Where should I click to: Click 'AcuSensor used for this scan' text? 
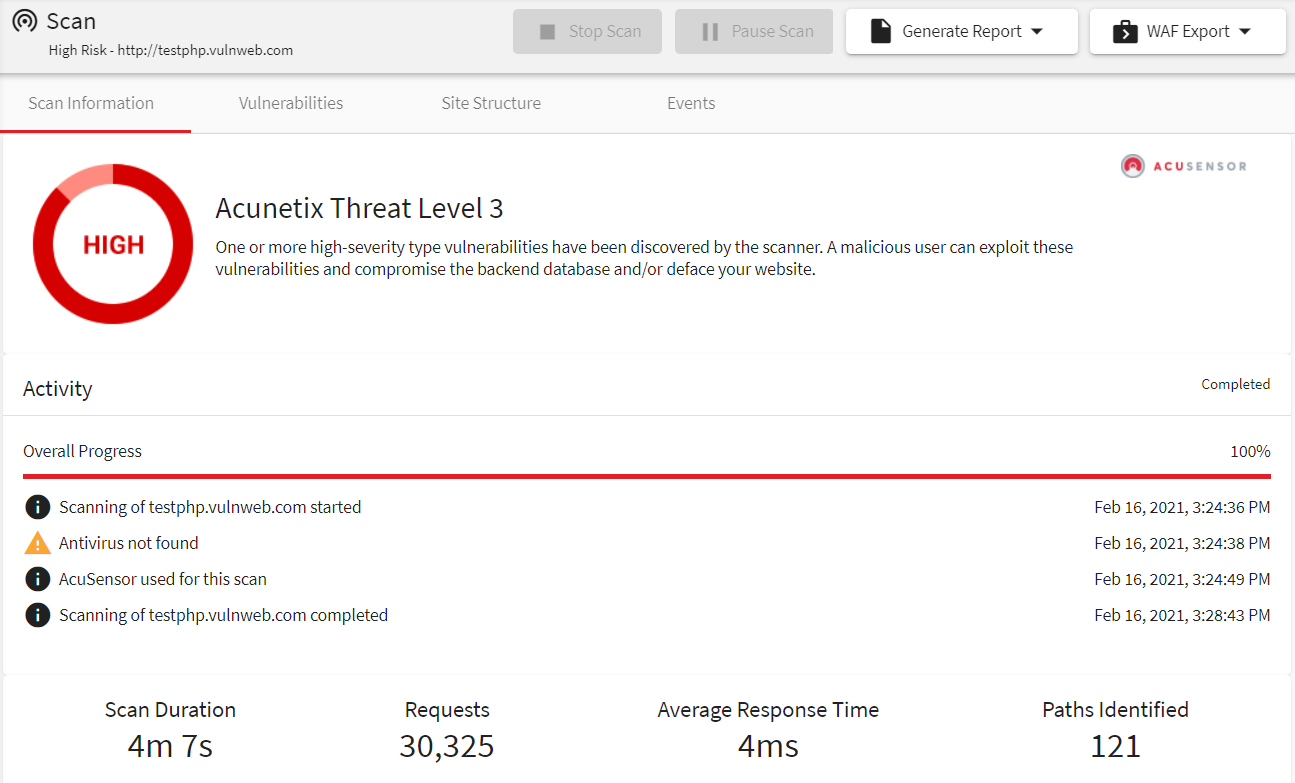point(163,579)
